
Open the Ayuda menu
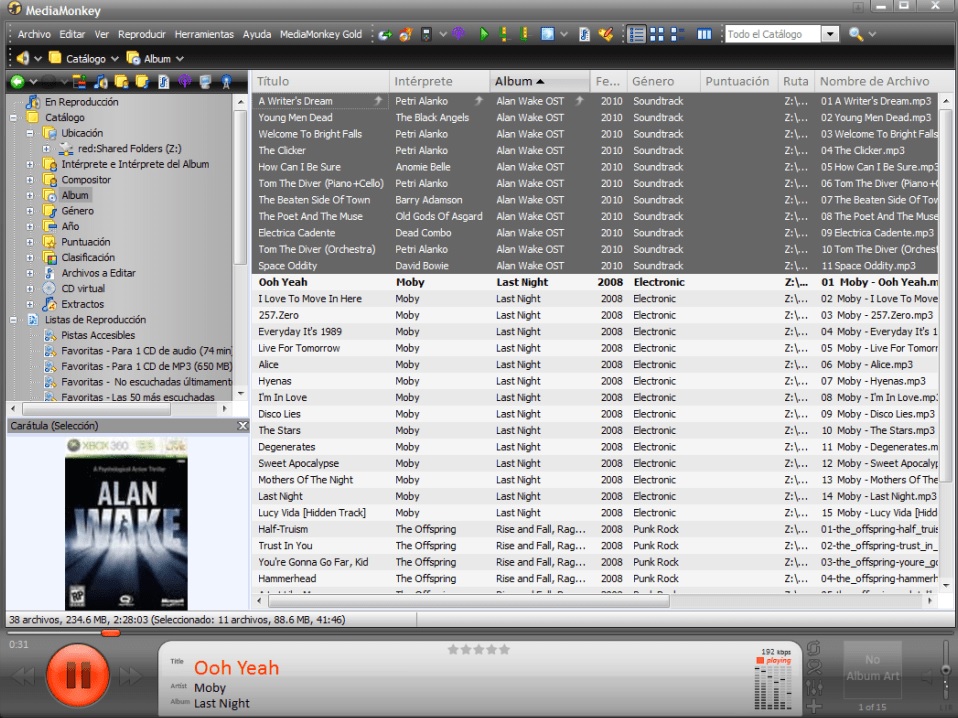pyautogui.click(x=257, y=34)
